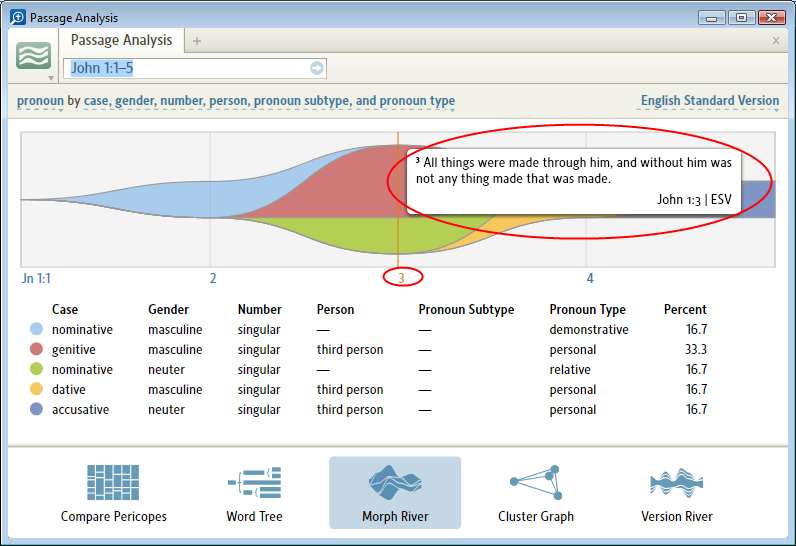796x546 pixels.
Task: Click the 'relative' pronoun type cell
Action: [x=570, y=369]
